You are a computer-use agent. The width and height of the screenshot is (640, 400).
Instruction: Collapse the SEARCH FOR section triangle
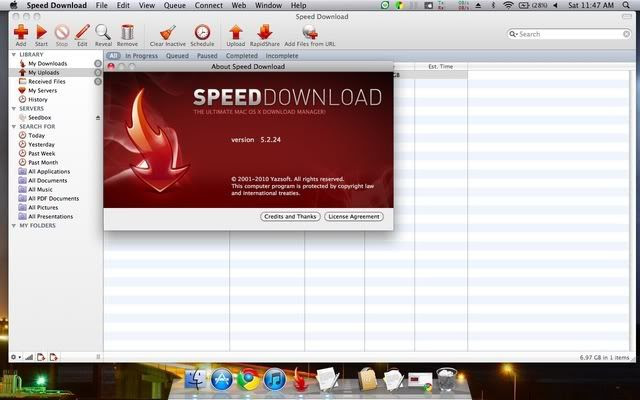(x=14, y=127)
